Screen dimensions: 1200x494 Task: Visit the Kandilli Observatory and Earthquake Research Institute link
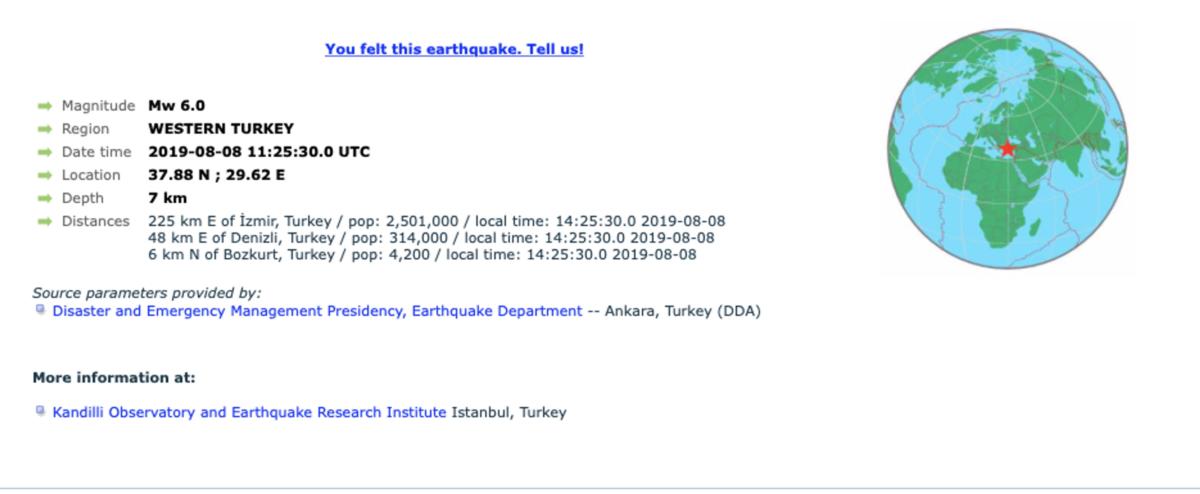(x=249, y=411)
